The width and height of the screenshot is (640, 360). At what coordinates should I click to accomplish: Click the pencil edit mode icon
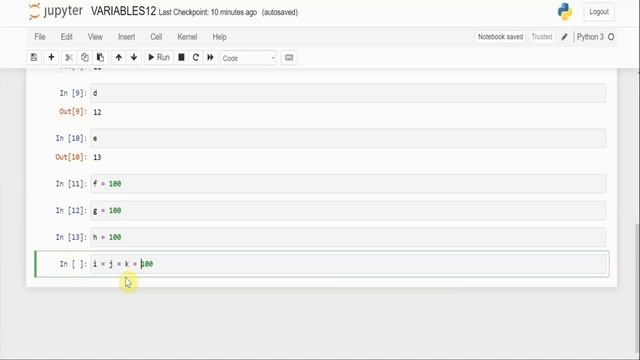click(564, 37)
